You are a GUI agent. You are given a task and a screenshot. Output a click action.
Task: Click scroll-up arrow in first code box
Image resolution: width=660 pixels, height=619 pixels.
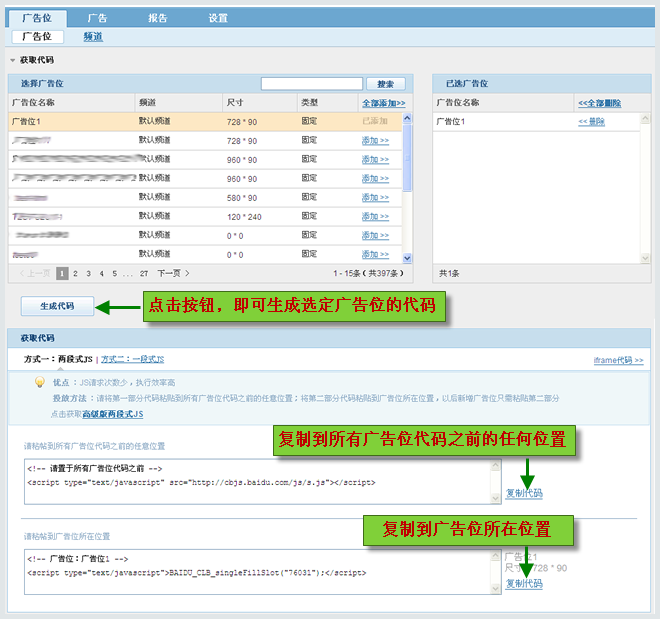click(495, 465)
